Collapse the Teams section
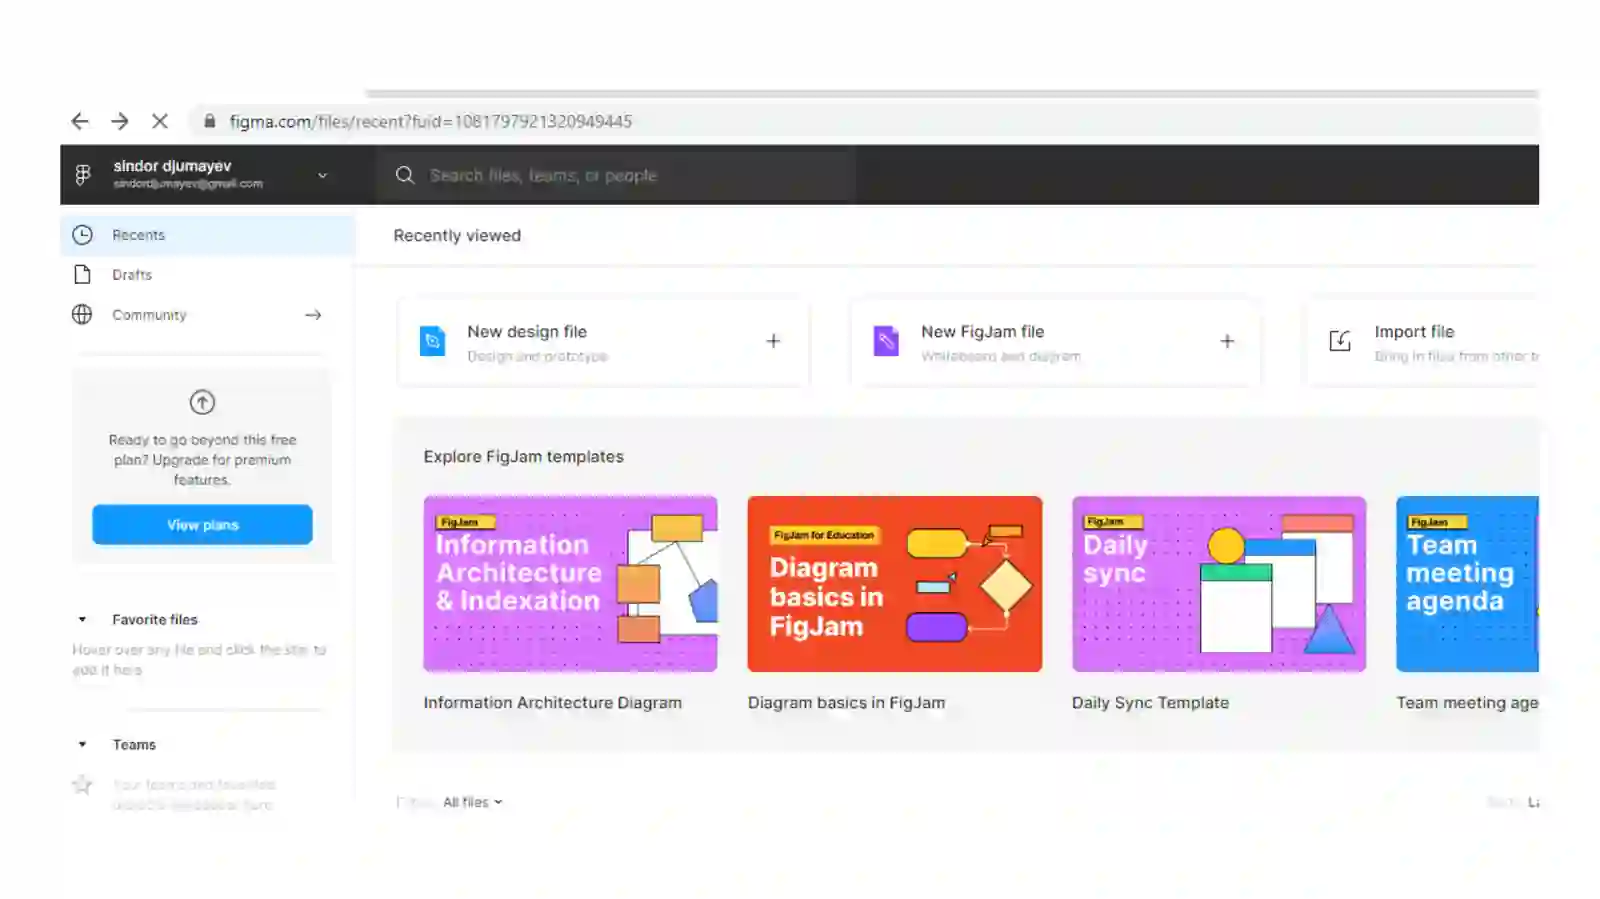 point(82,744)
